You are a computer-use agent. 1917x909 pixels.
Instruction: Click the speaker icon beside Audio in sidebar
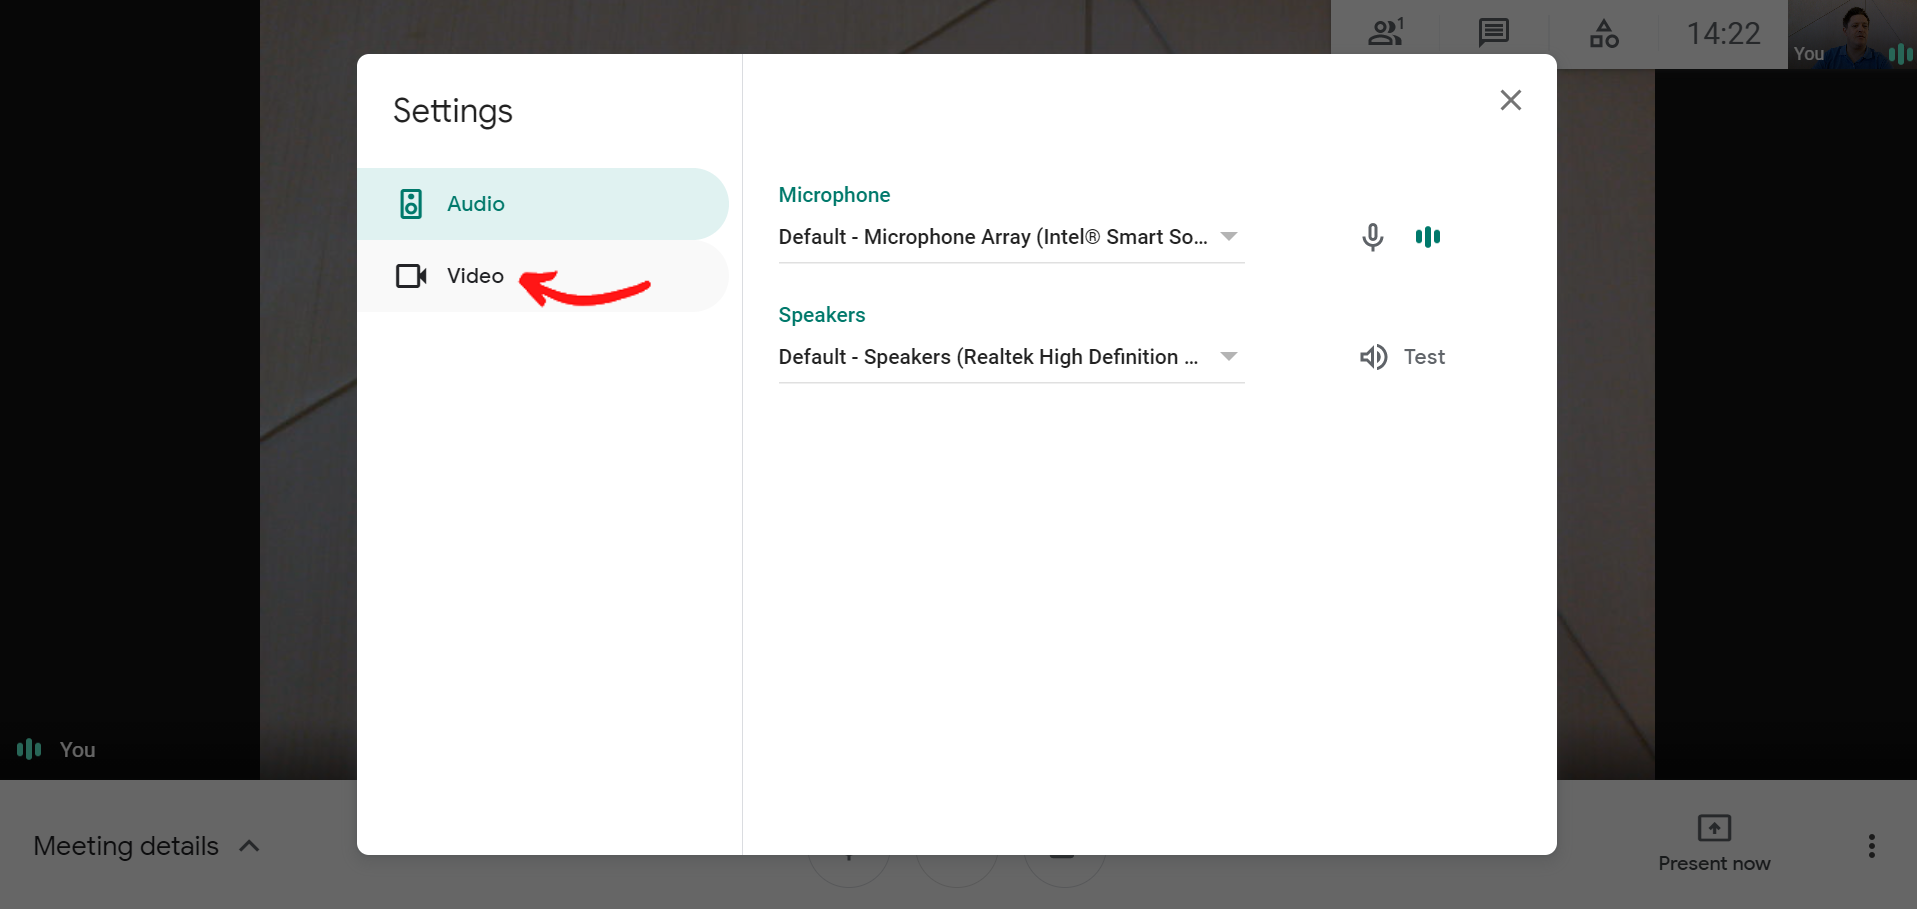[x=411, y=204]
